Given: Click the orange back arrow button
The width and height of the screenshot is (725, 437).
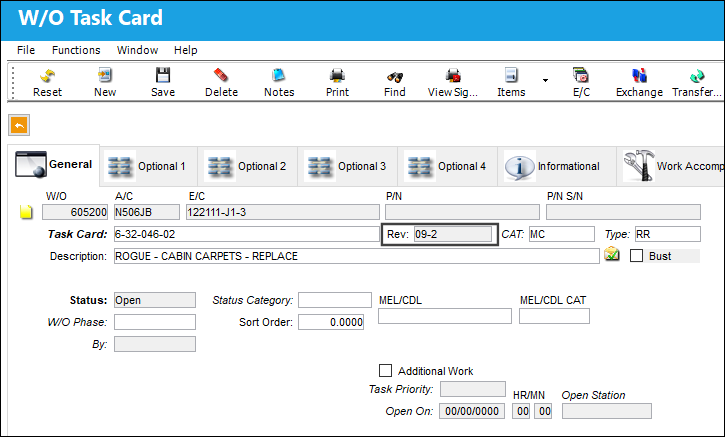Looking at the screenshot, I should point(19,125).
